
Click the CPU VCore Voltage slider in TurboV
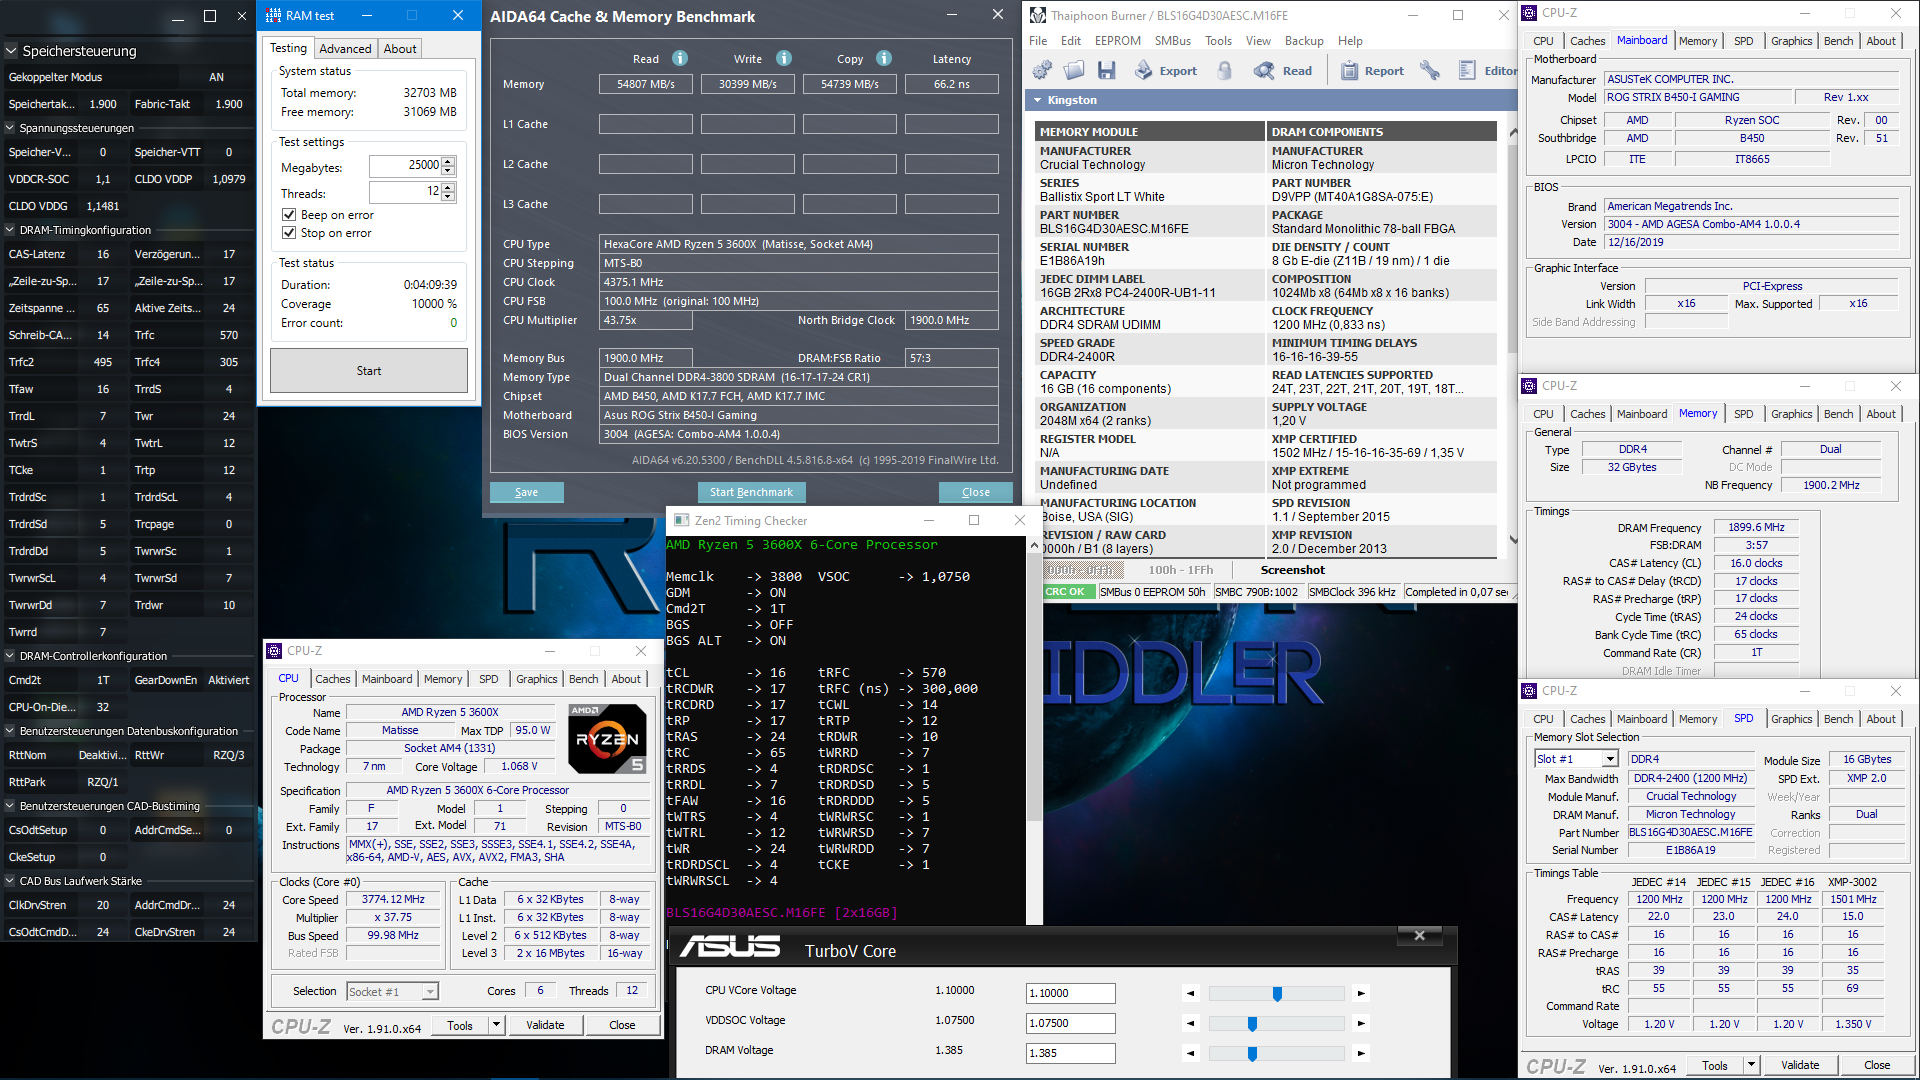coord(1276,993)
